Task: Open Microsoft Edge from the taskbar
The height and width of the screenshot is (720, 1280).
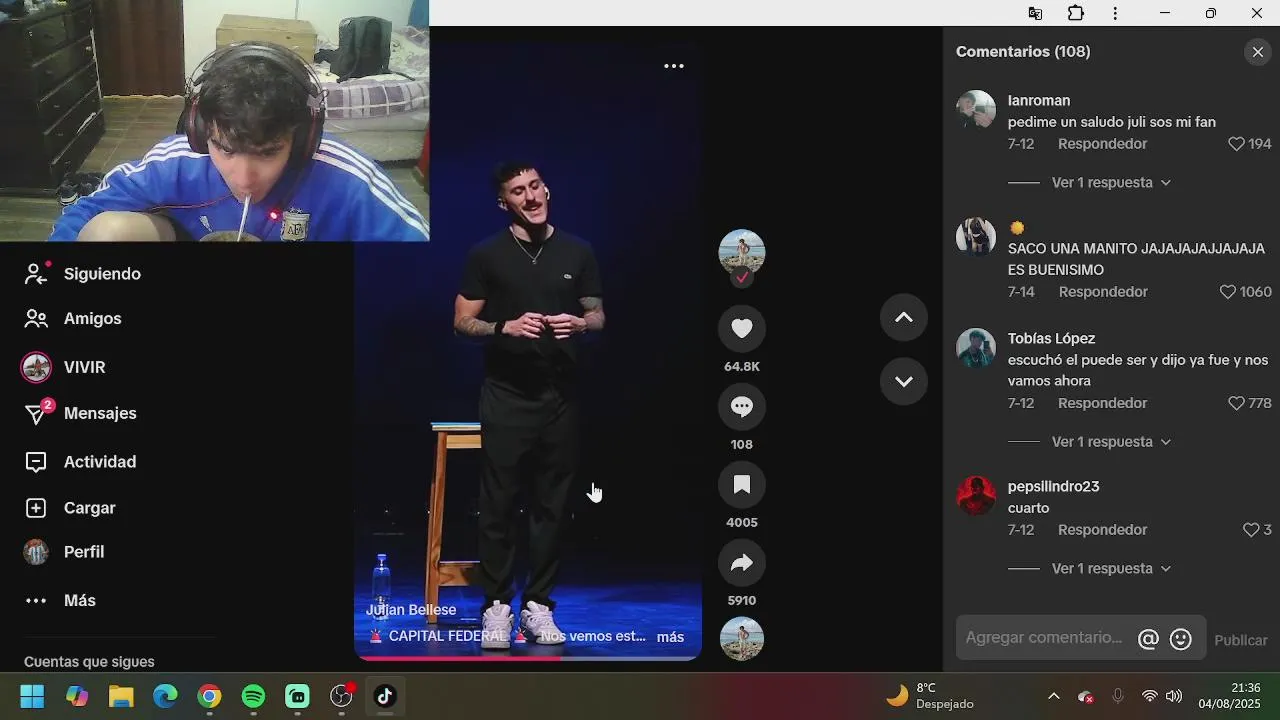Action: coord(165,696)
